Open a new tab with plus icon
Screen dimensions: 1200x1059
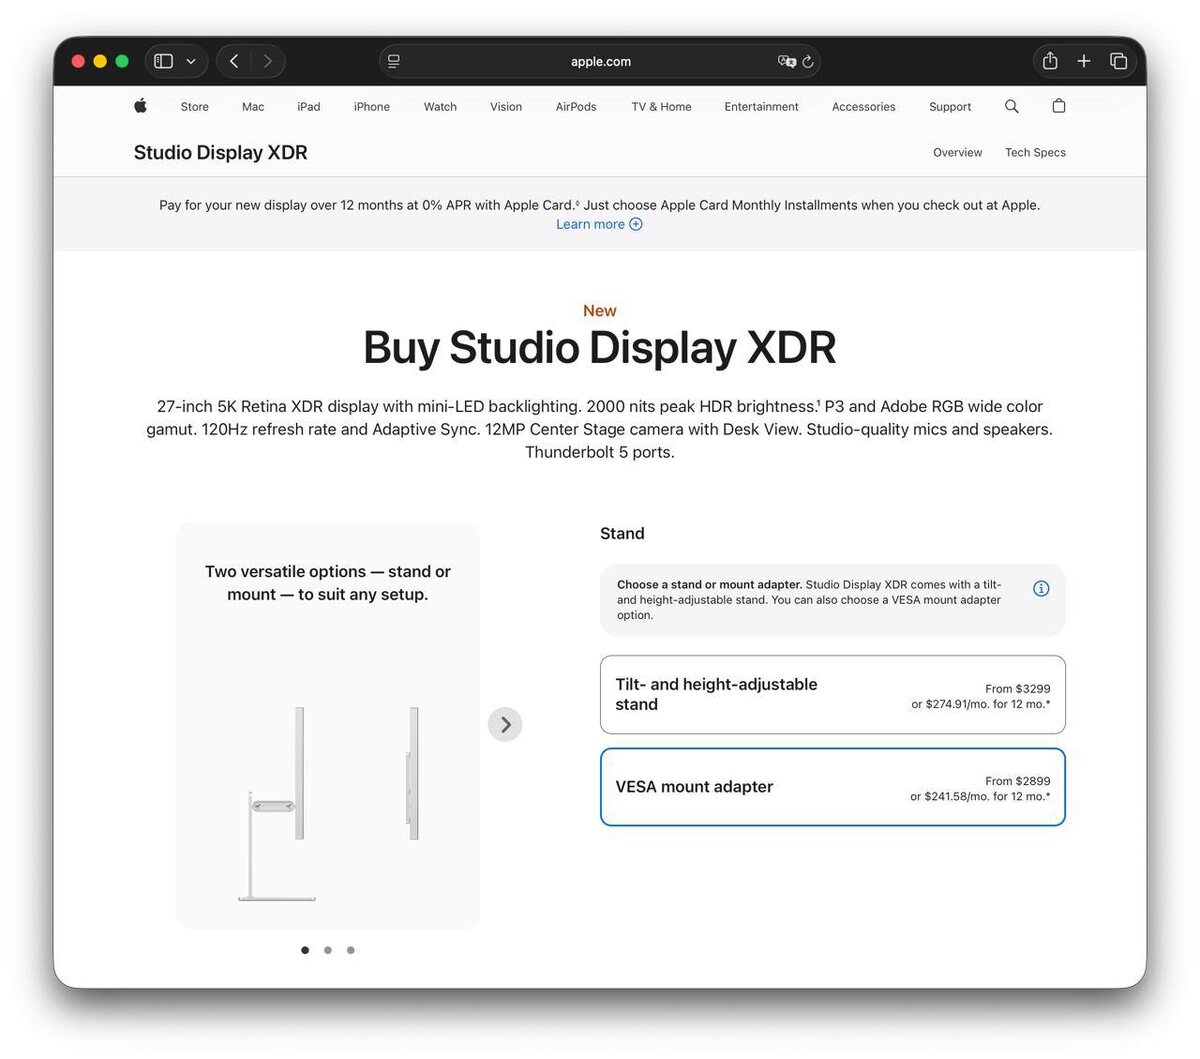1084,61
